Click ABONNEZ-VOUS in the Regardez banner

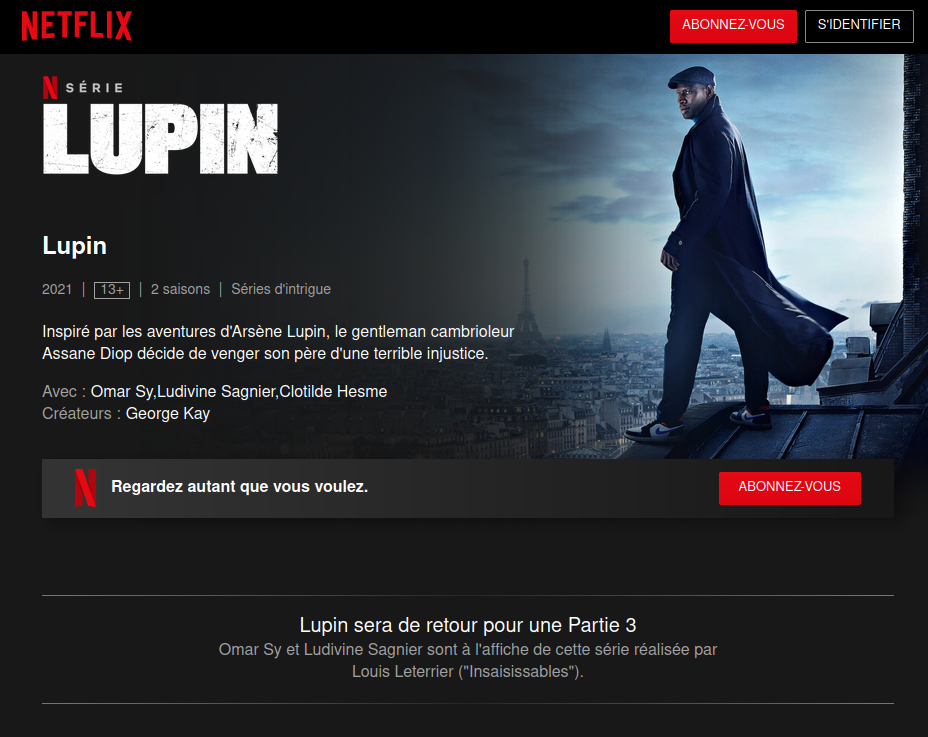tap(790, 488)
